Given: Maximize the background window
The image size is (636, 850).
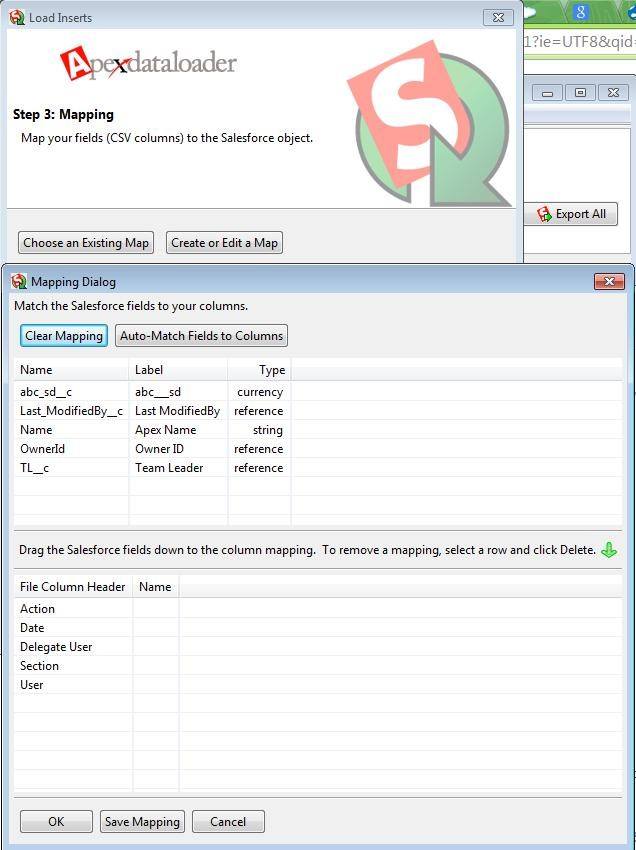Looking at the screenshot, I should [x=580, y=93].
